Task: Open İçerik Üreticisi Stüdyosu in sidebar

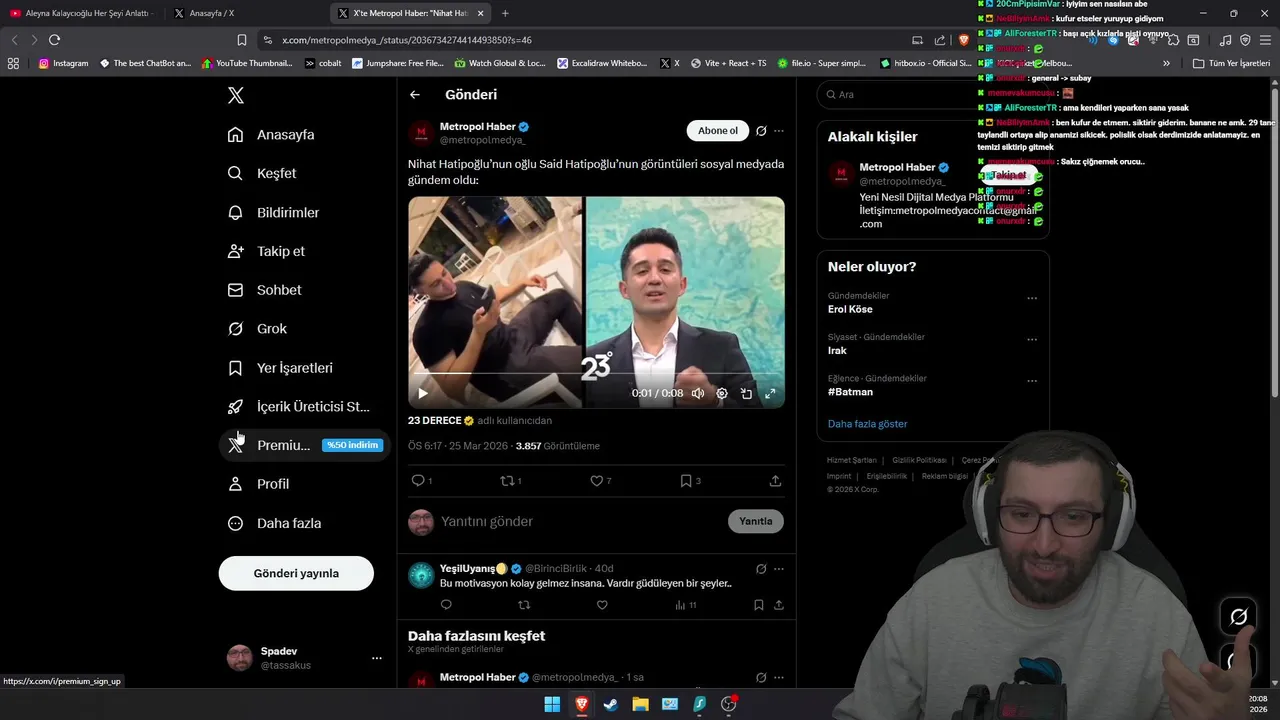Action: (298, 406)
